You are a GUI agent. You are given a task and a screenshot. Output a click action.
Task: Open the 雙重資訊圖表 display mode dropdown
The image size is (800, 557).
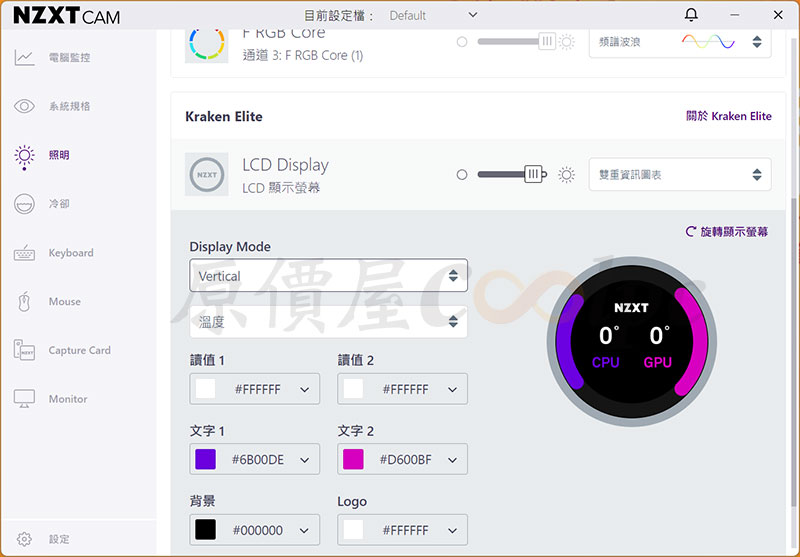click(680, 175)
